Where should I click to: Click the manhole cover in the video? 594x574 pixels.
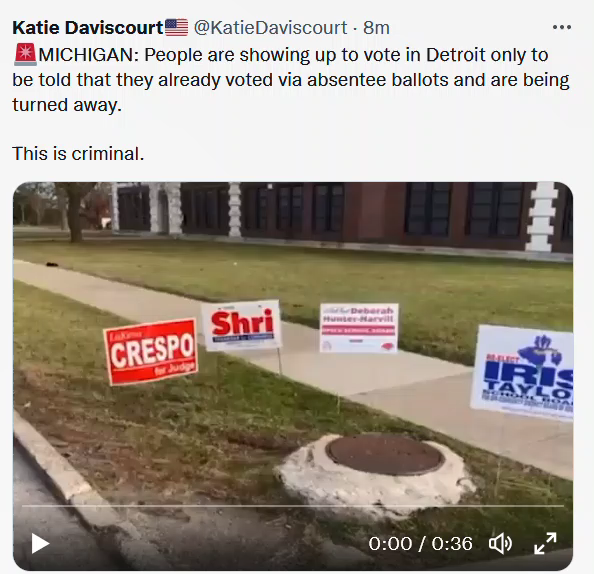tap(384, 454)
